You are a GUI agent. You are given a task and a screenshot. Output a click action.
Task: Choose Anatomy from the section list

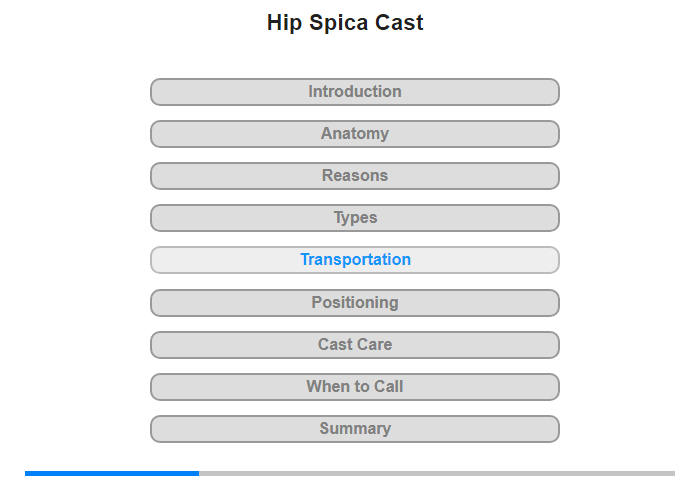[355, 134]
